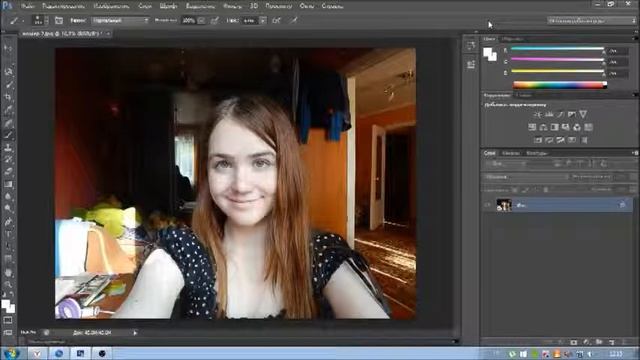
Task: Create new layer from Layers panel
Action: pos(611,342)
